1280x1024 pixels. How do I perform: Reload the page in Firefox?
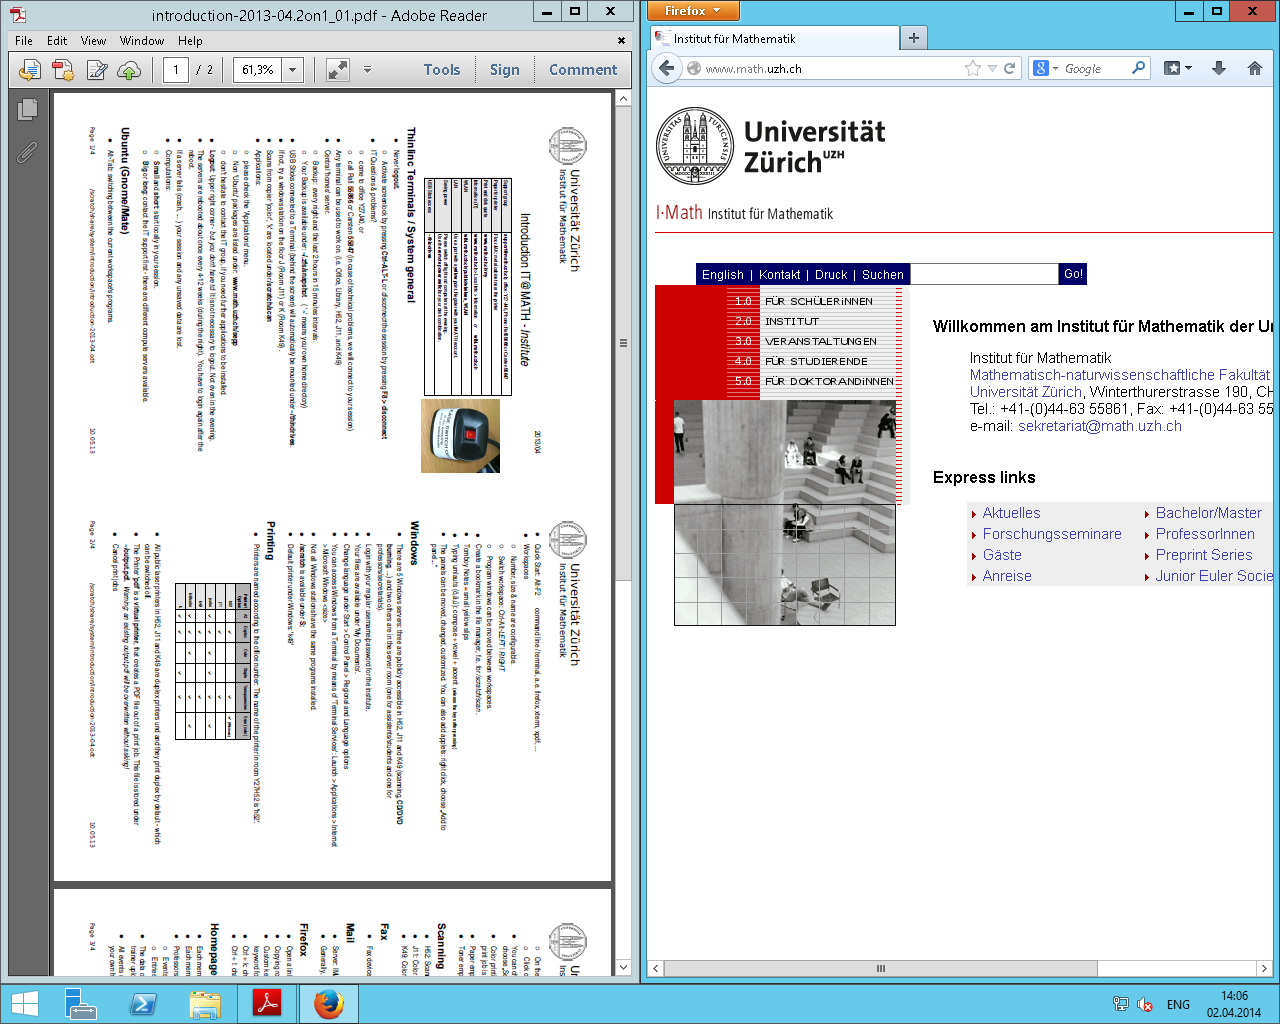tap(1010, 68)
